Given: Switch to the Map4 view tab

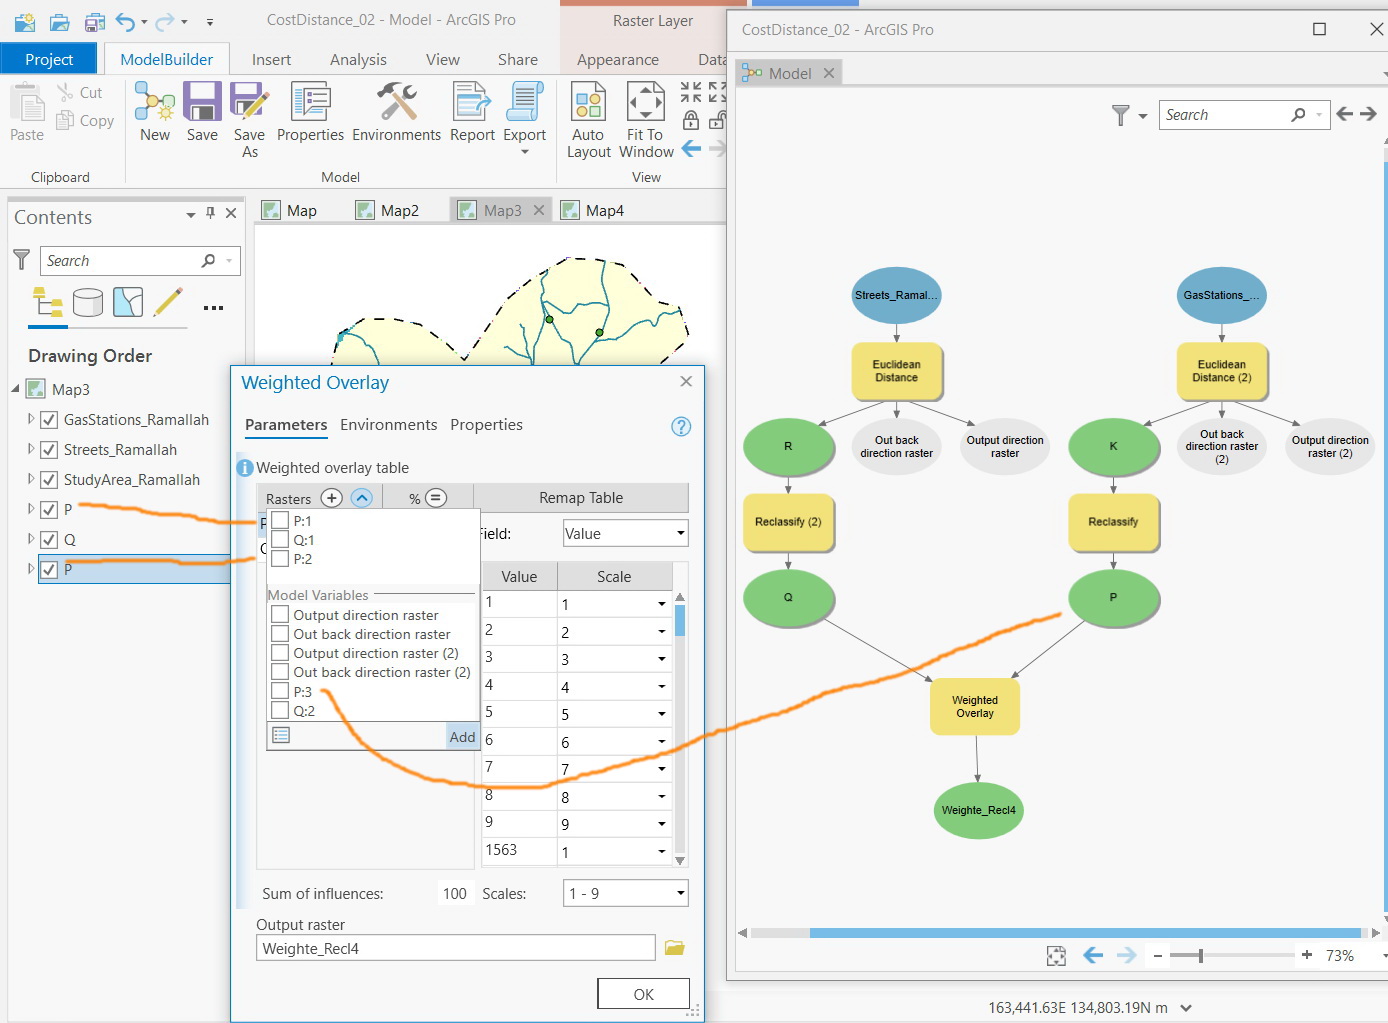Looking at the screenshot, I should tap(594, 210).
